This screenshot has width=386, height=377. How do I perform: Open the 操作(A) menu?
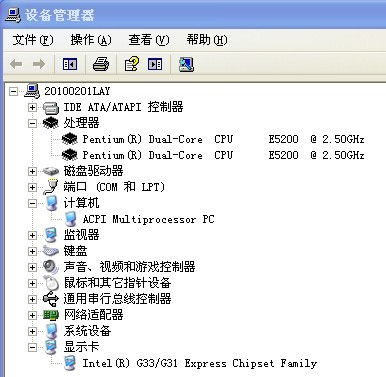(91, 40)
